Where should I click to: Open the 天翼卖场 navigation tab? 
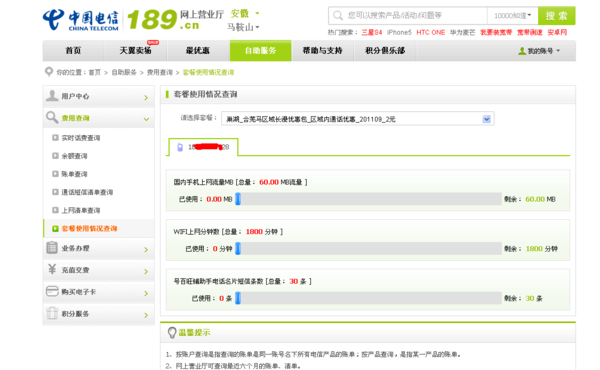pos(135,51)
